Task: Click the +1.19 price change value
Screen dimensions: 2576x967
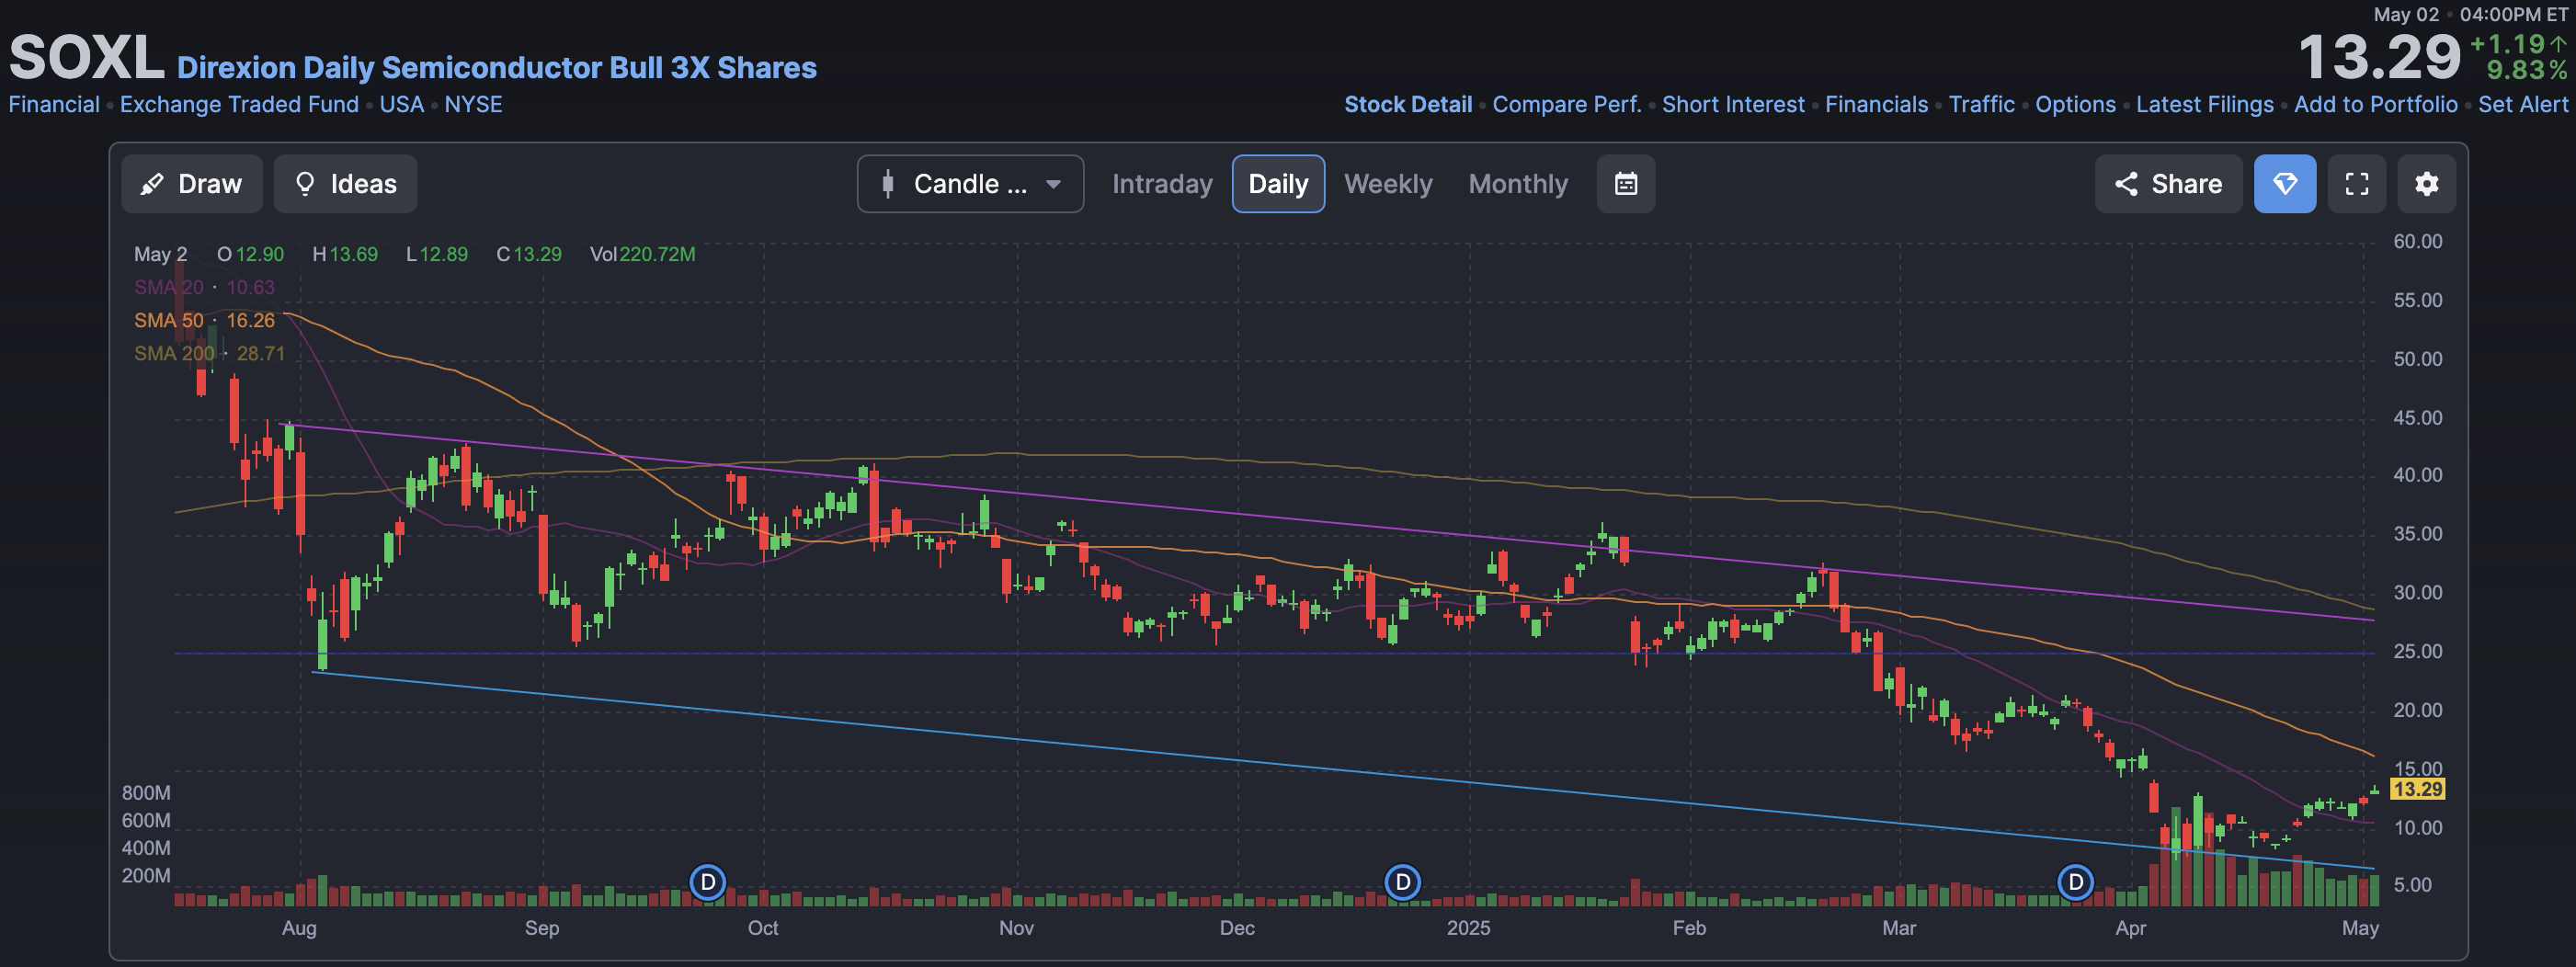Action: tap(2507, 44)
